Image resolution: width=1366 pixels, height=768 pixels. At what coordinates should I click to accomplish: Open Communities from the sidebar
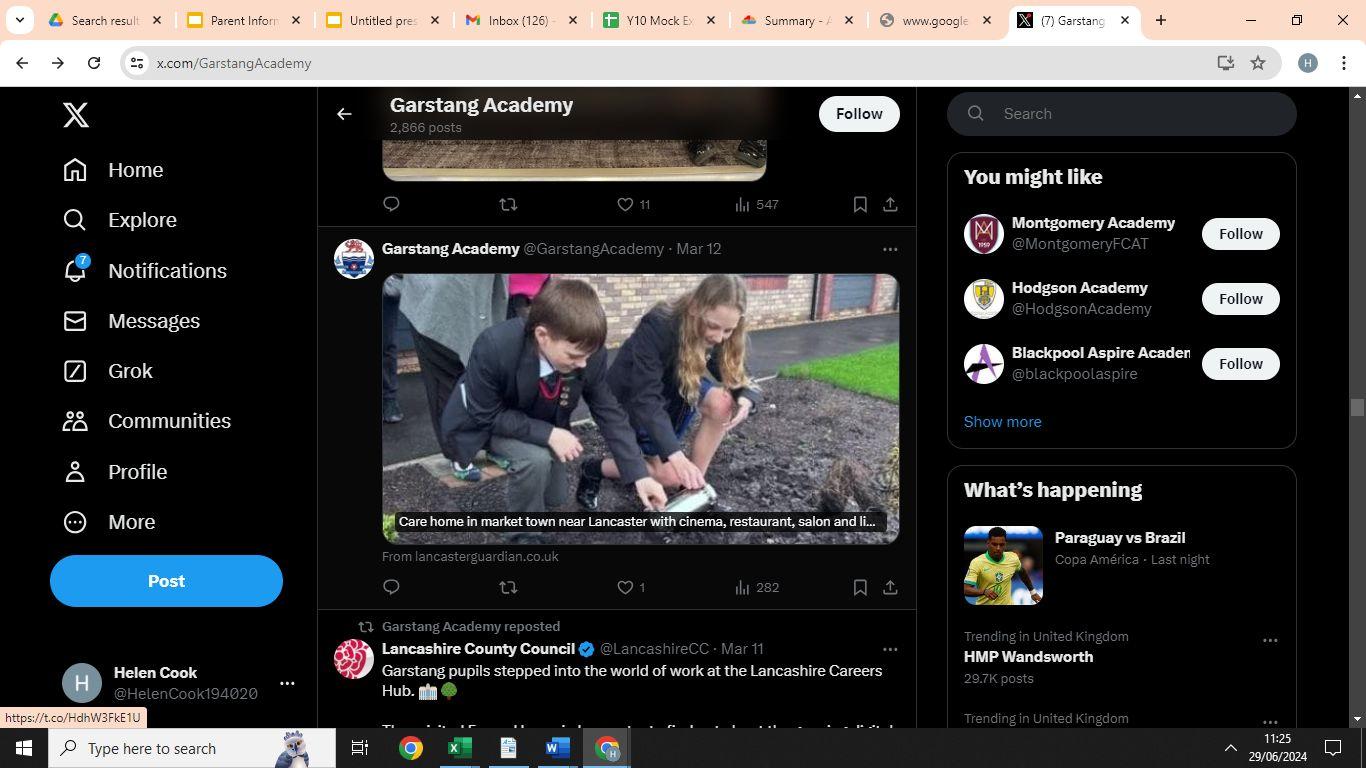click(x=146, y=421)
